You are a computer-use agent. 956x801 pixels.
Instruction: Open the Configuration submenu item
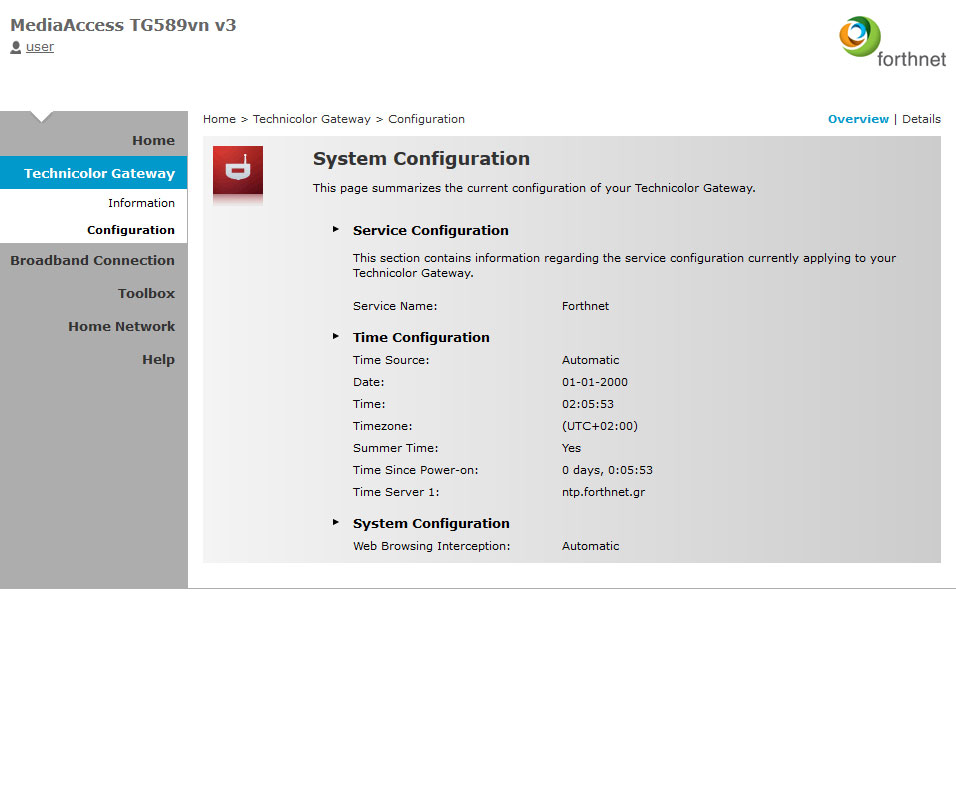(x=130, y=230)
